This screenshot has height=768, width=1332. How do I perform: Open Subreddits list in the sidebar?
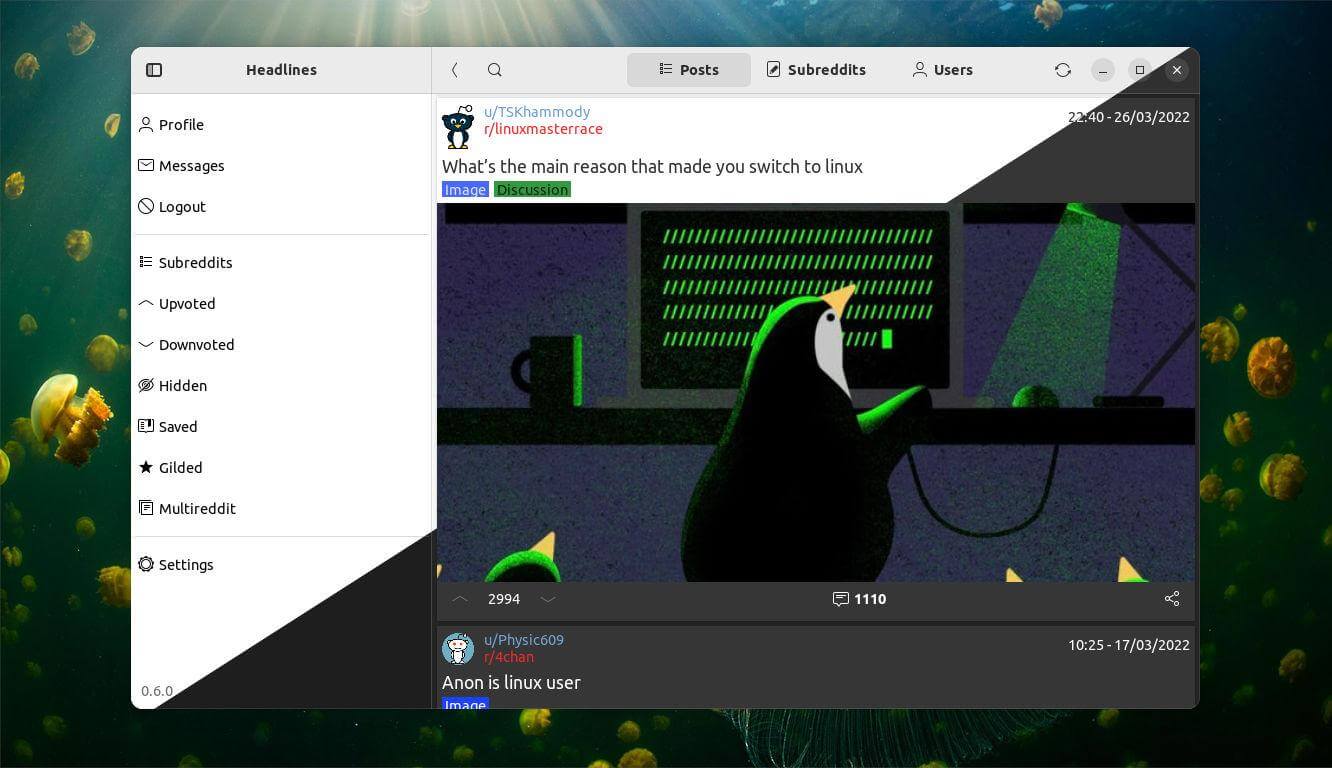[x=281, y=263]
